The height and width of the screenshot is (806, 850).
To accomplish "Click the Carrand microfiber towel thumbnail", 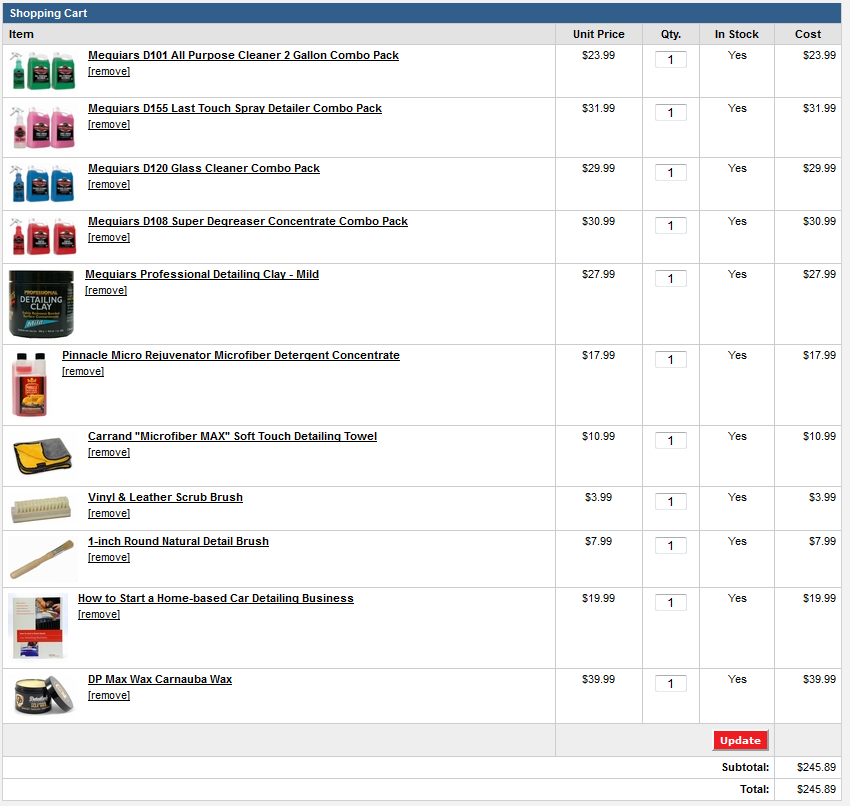I will 43,456.
